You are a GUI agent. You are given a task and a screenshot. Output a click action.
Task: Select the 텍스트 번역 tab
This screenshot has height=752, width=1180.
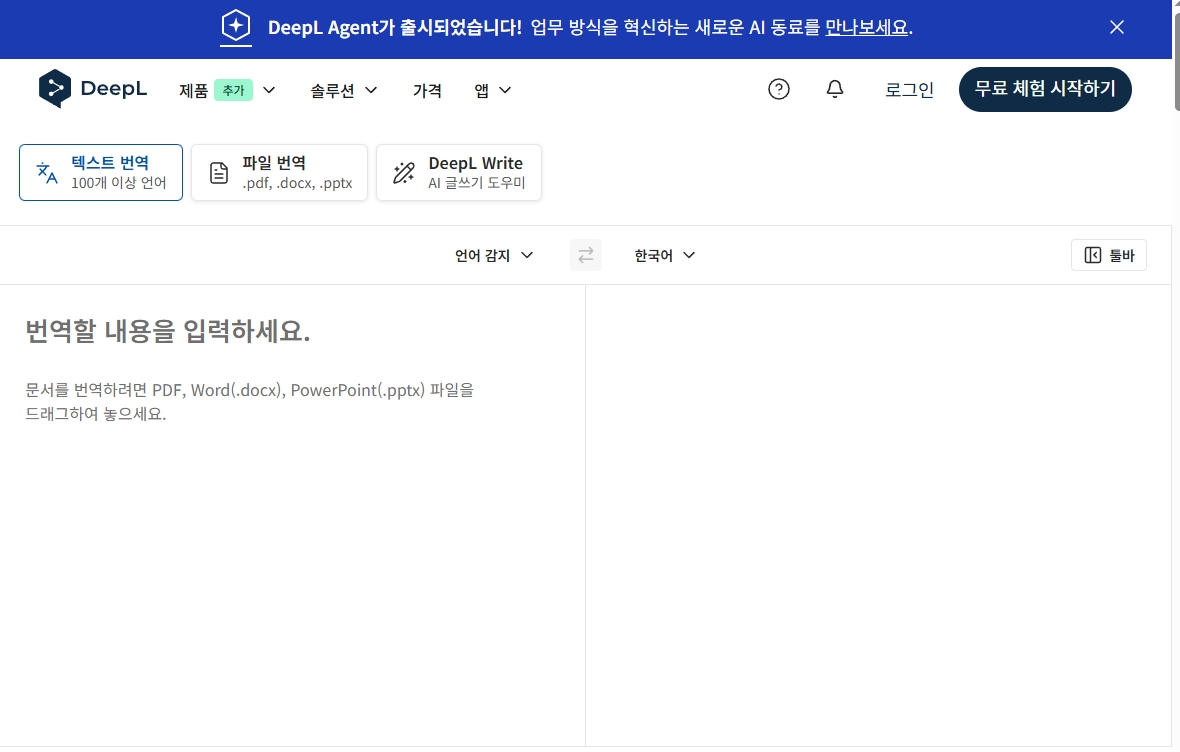101,172
